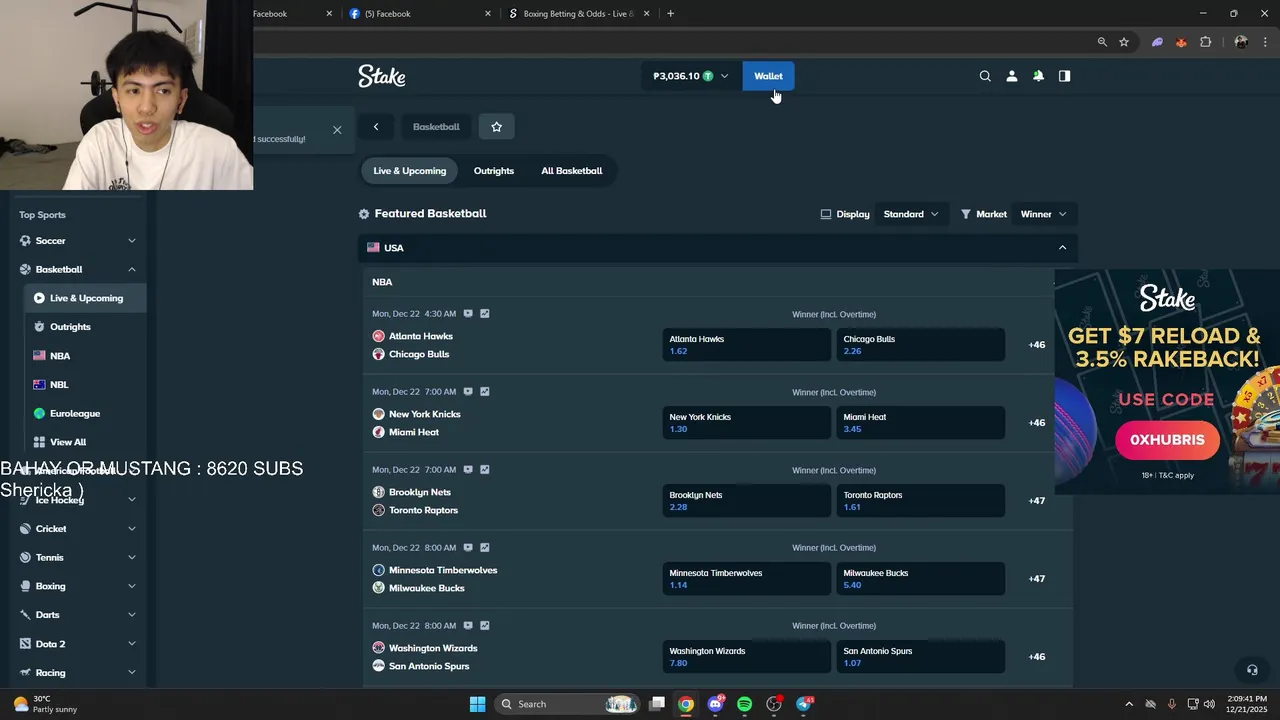The width and height of the screenshot is (1280, 720).
Task: Click the Featured Basketball gear icon
Action: [x=364, y=214]
